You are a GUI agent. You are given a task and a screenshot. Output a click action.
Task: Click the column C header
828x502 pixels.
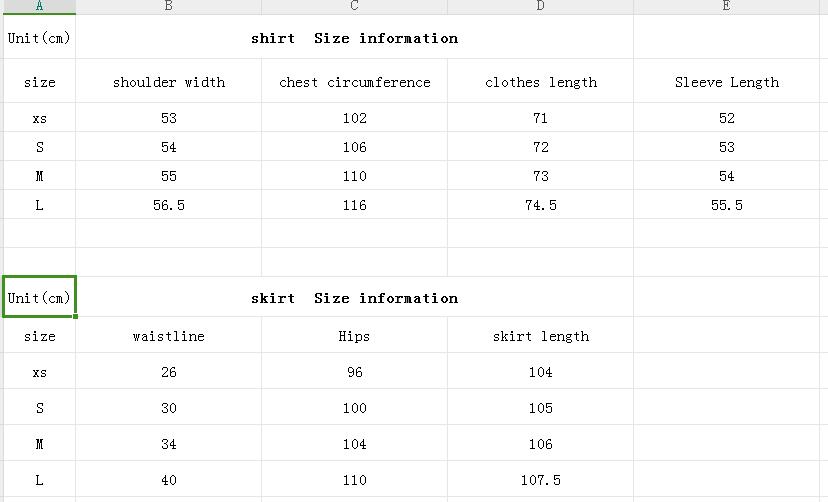click(354, 6)
